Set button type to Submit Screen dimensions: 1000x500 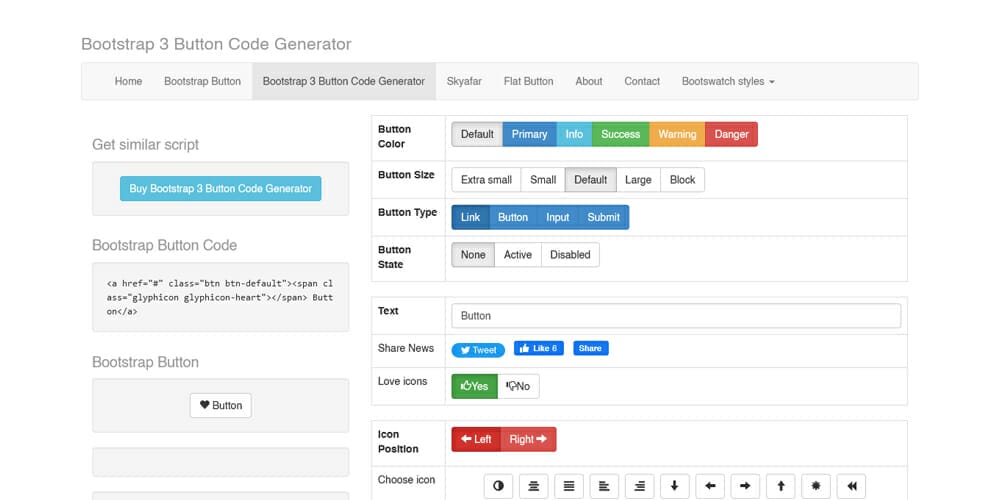pyautogui.click(x=603, y=217)
